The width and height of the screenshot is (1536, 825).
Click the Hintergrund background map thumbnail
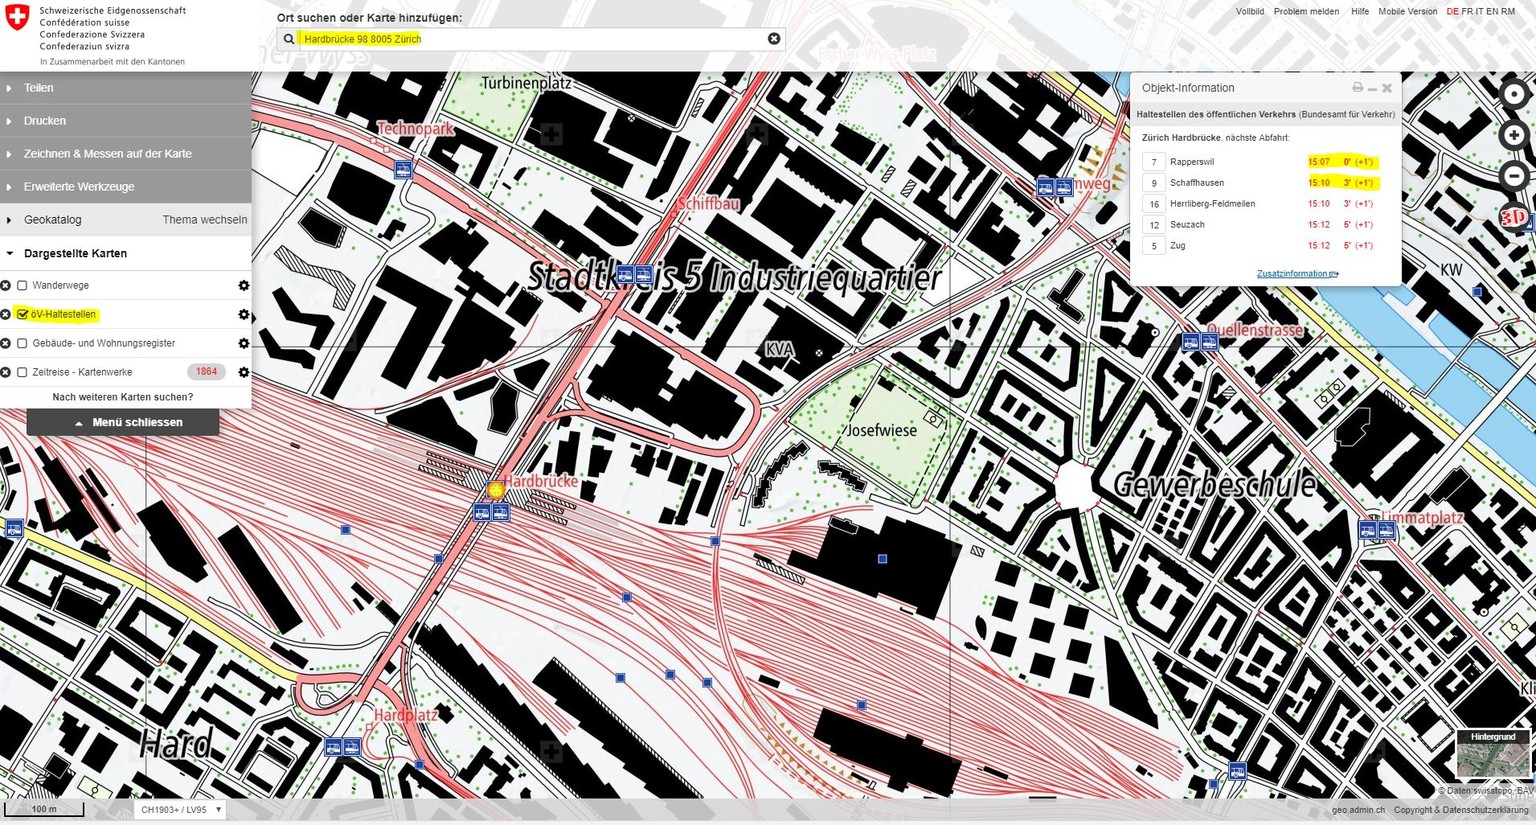pyautogui.click(x=1492, y=755)
